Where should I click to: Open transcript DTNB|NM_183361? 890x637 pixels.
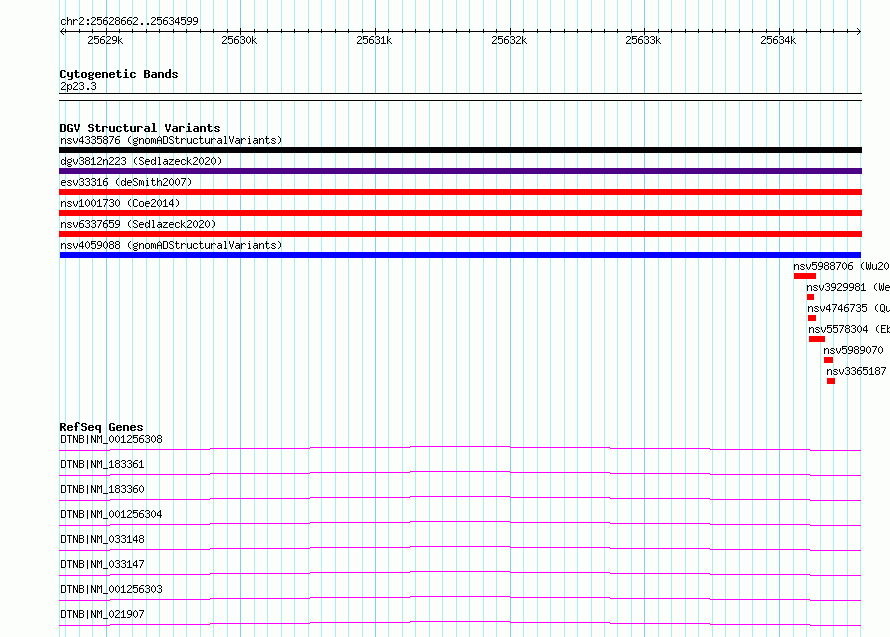[102, 464]
